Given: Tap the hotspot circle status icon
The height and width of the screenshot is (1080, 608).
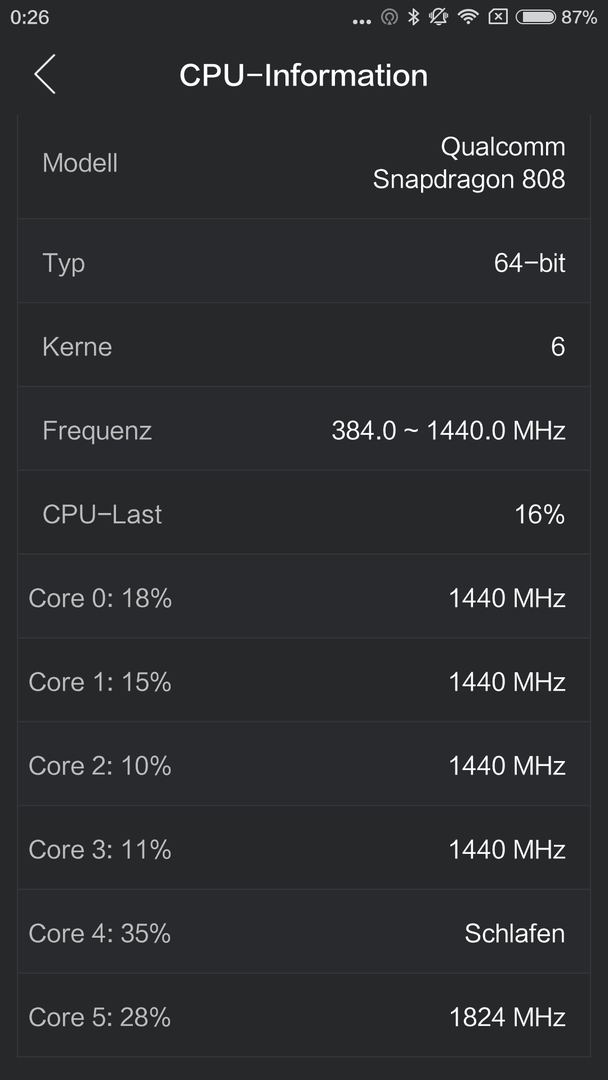Looking at the screenshot, I should (389, 18).
